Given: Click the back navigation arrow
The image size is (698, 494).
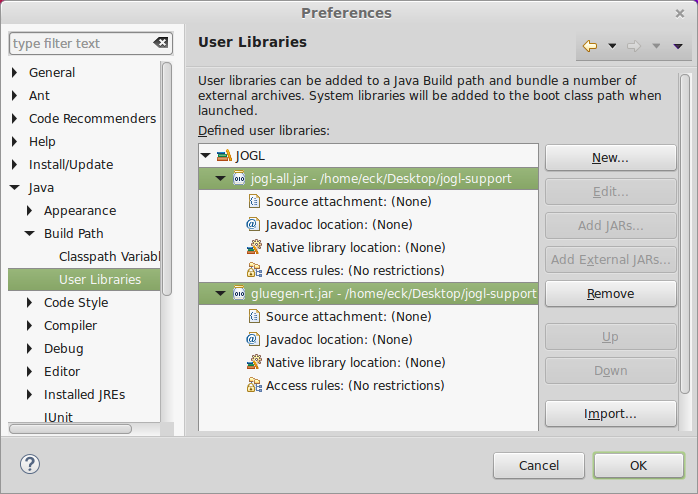Looking at the screenshot, I should (590, 46).
